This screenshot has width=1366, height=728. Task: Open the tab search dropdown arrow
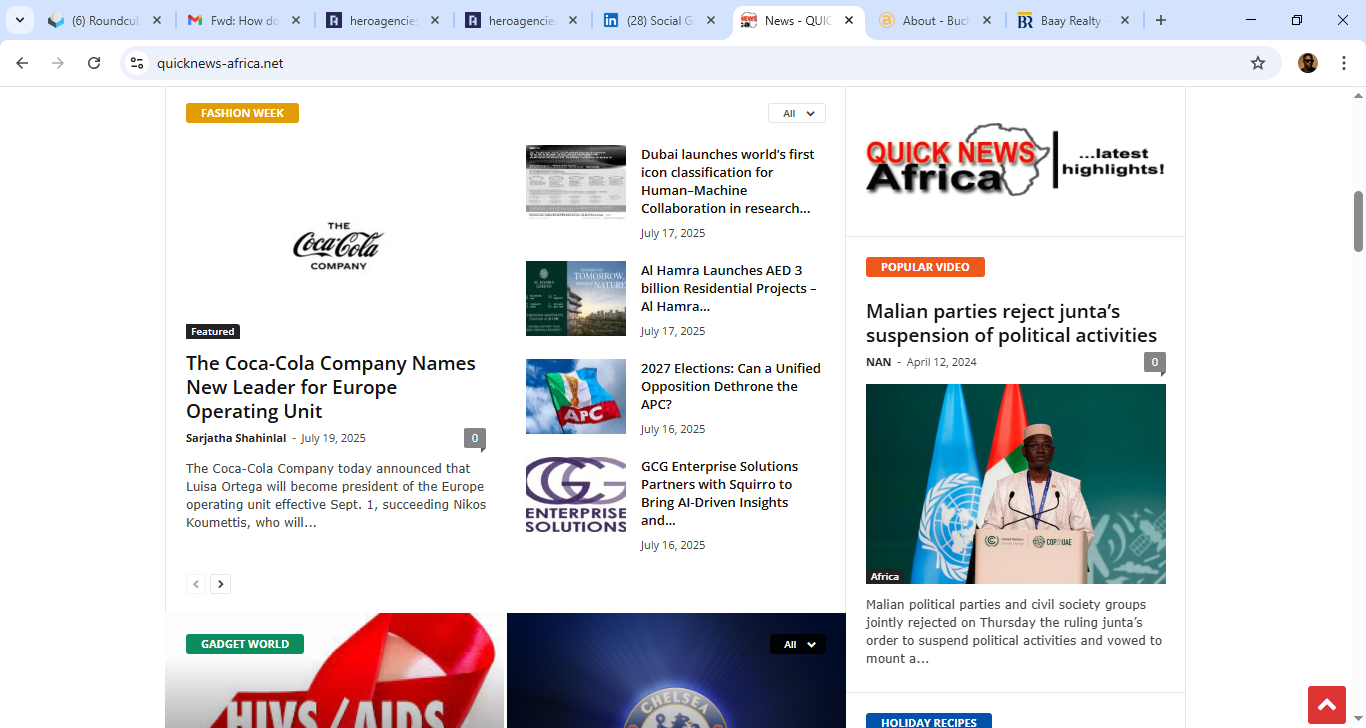click(x=19, y=20)
